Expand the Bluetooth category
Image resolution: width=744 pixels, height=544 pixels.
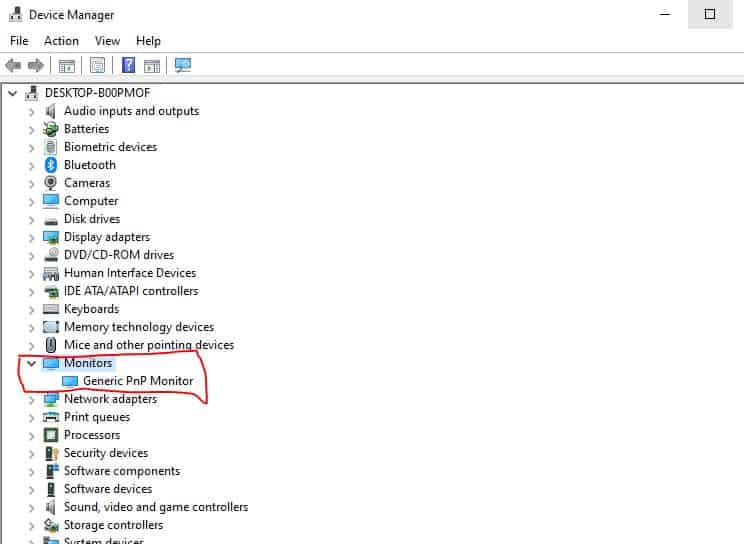[x=31, y=166]
